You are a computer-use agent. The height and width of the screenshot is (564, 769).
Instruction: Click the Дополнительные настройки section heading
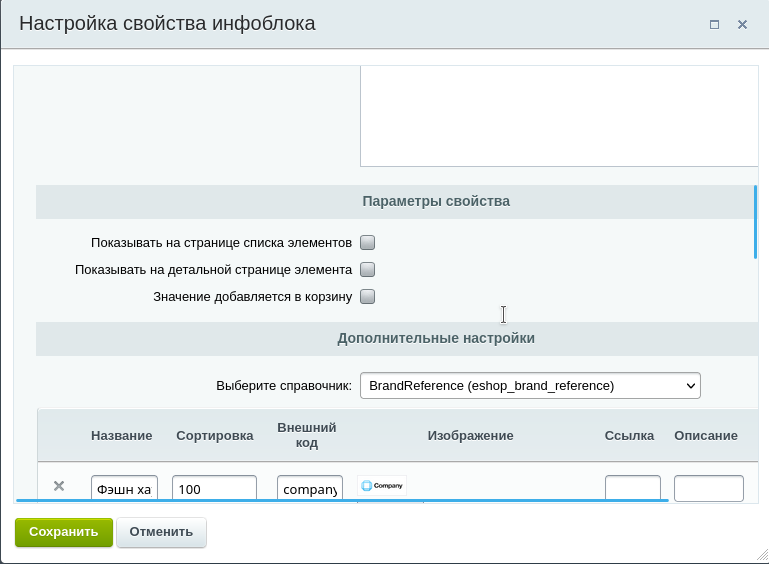coord(436,338)
